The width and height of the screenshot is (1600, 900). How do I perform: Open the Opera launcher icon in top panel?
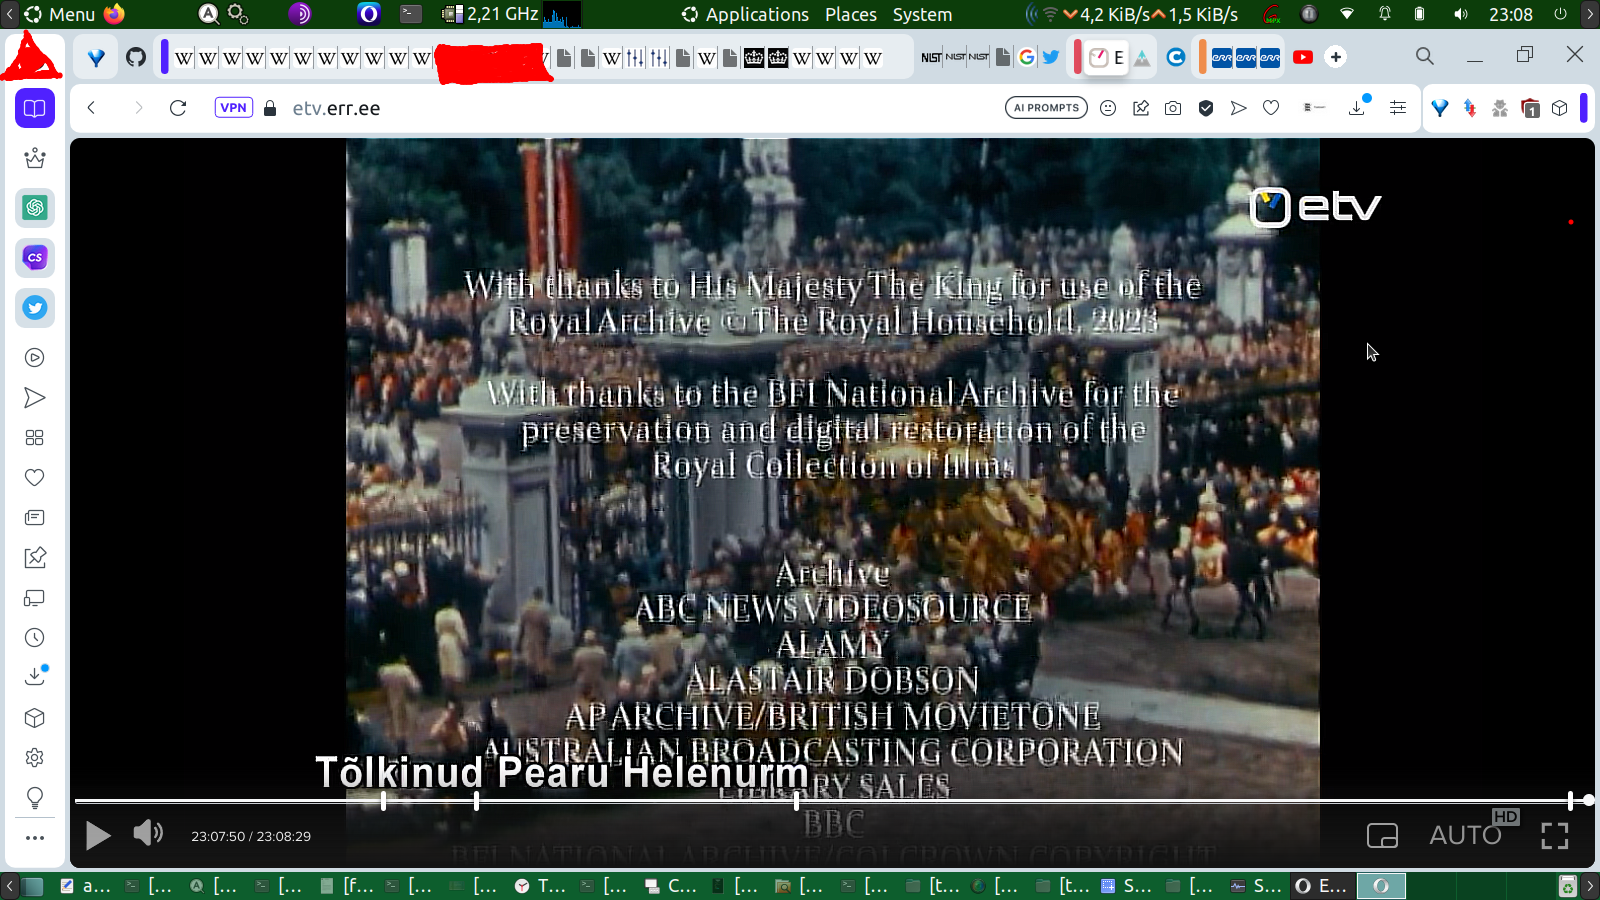tap(369, 14)
